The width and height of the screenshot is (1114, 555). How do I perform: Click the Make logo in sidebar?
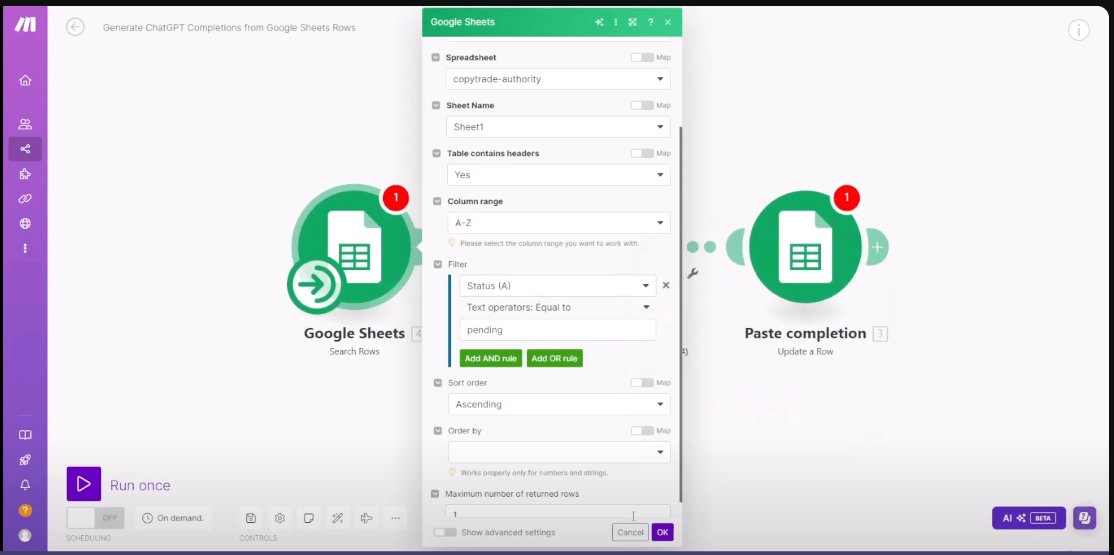point(25,25)
